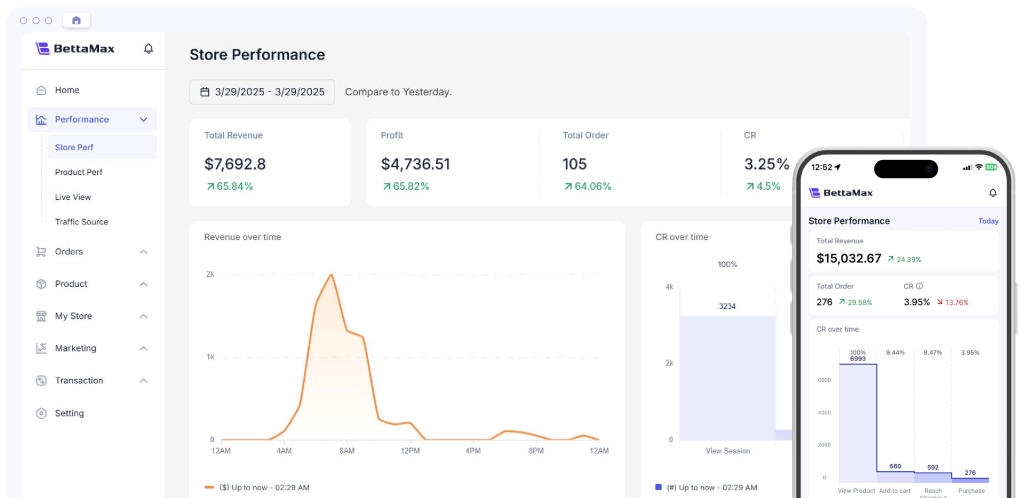Tap the bell icon on phone screen
The width and height of the screenshot is (1024, 498).
point(992,193)
